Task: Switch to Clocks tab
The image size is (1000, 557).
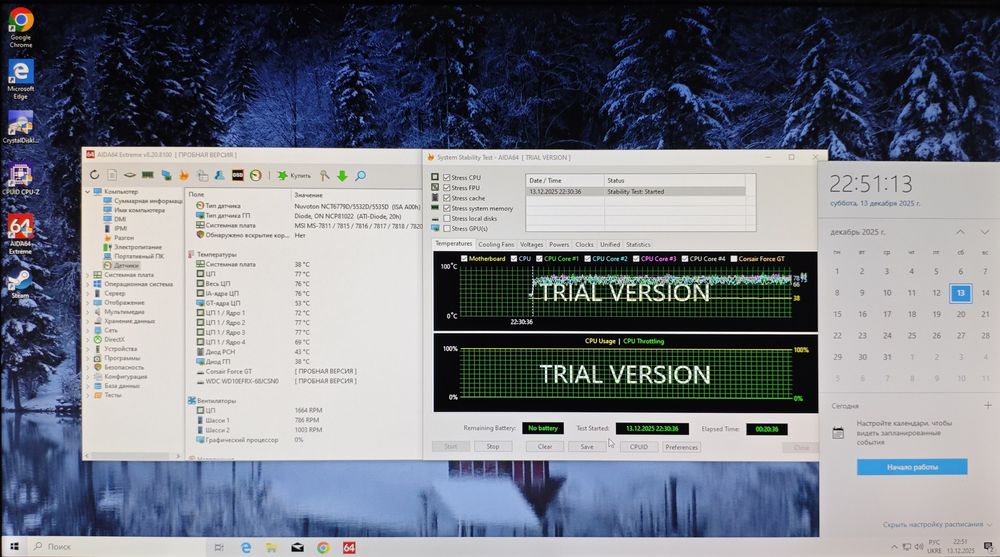Action: [x=584, y=244]
